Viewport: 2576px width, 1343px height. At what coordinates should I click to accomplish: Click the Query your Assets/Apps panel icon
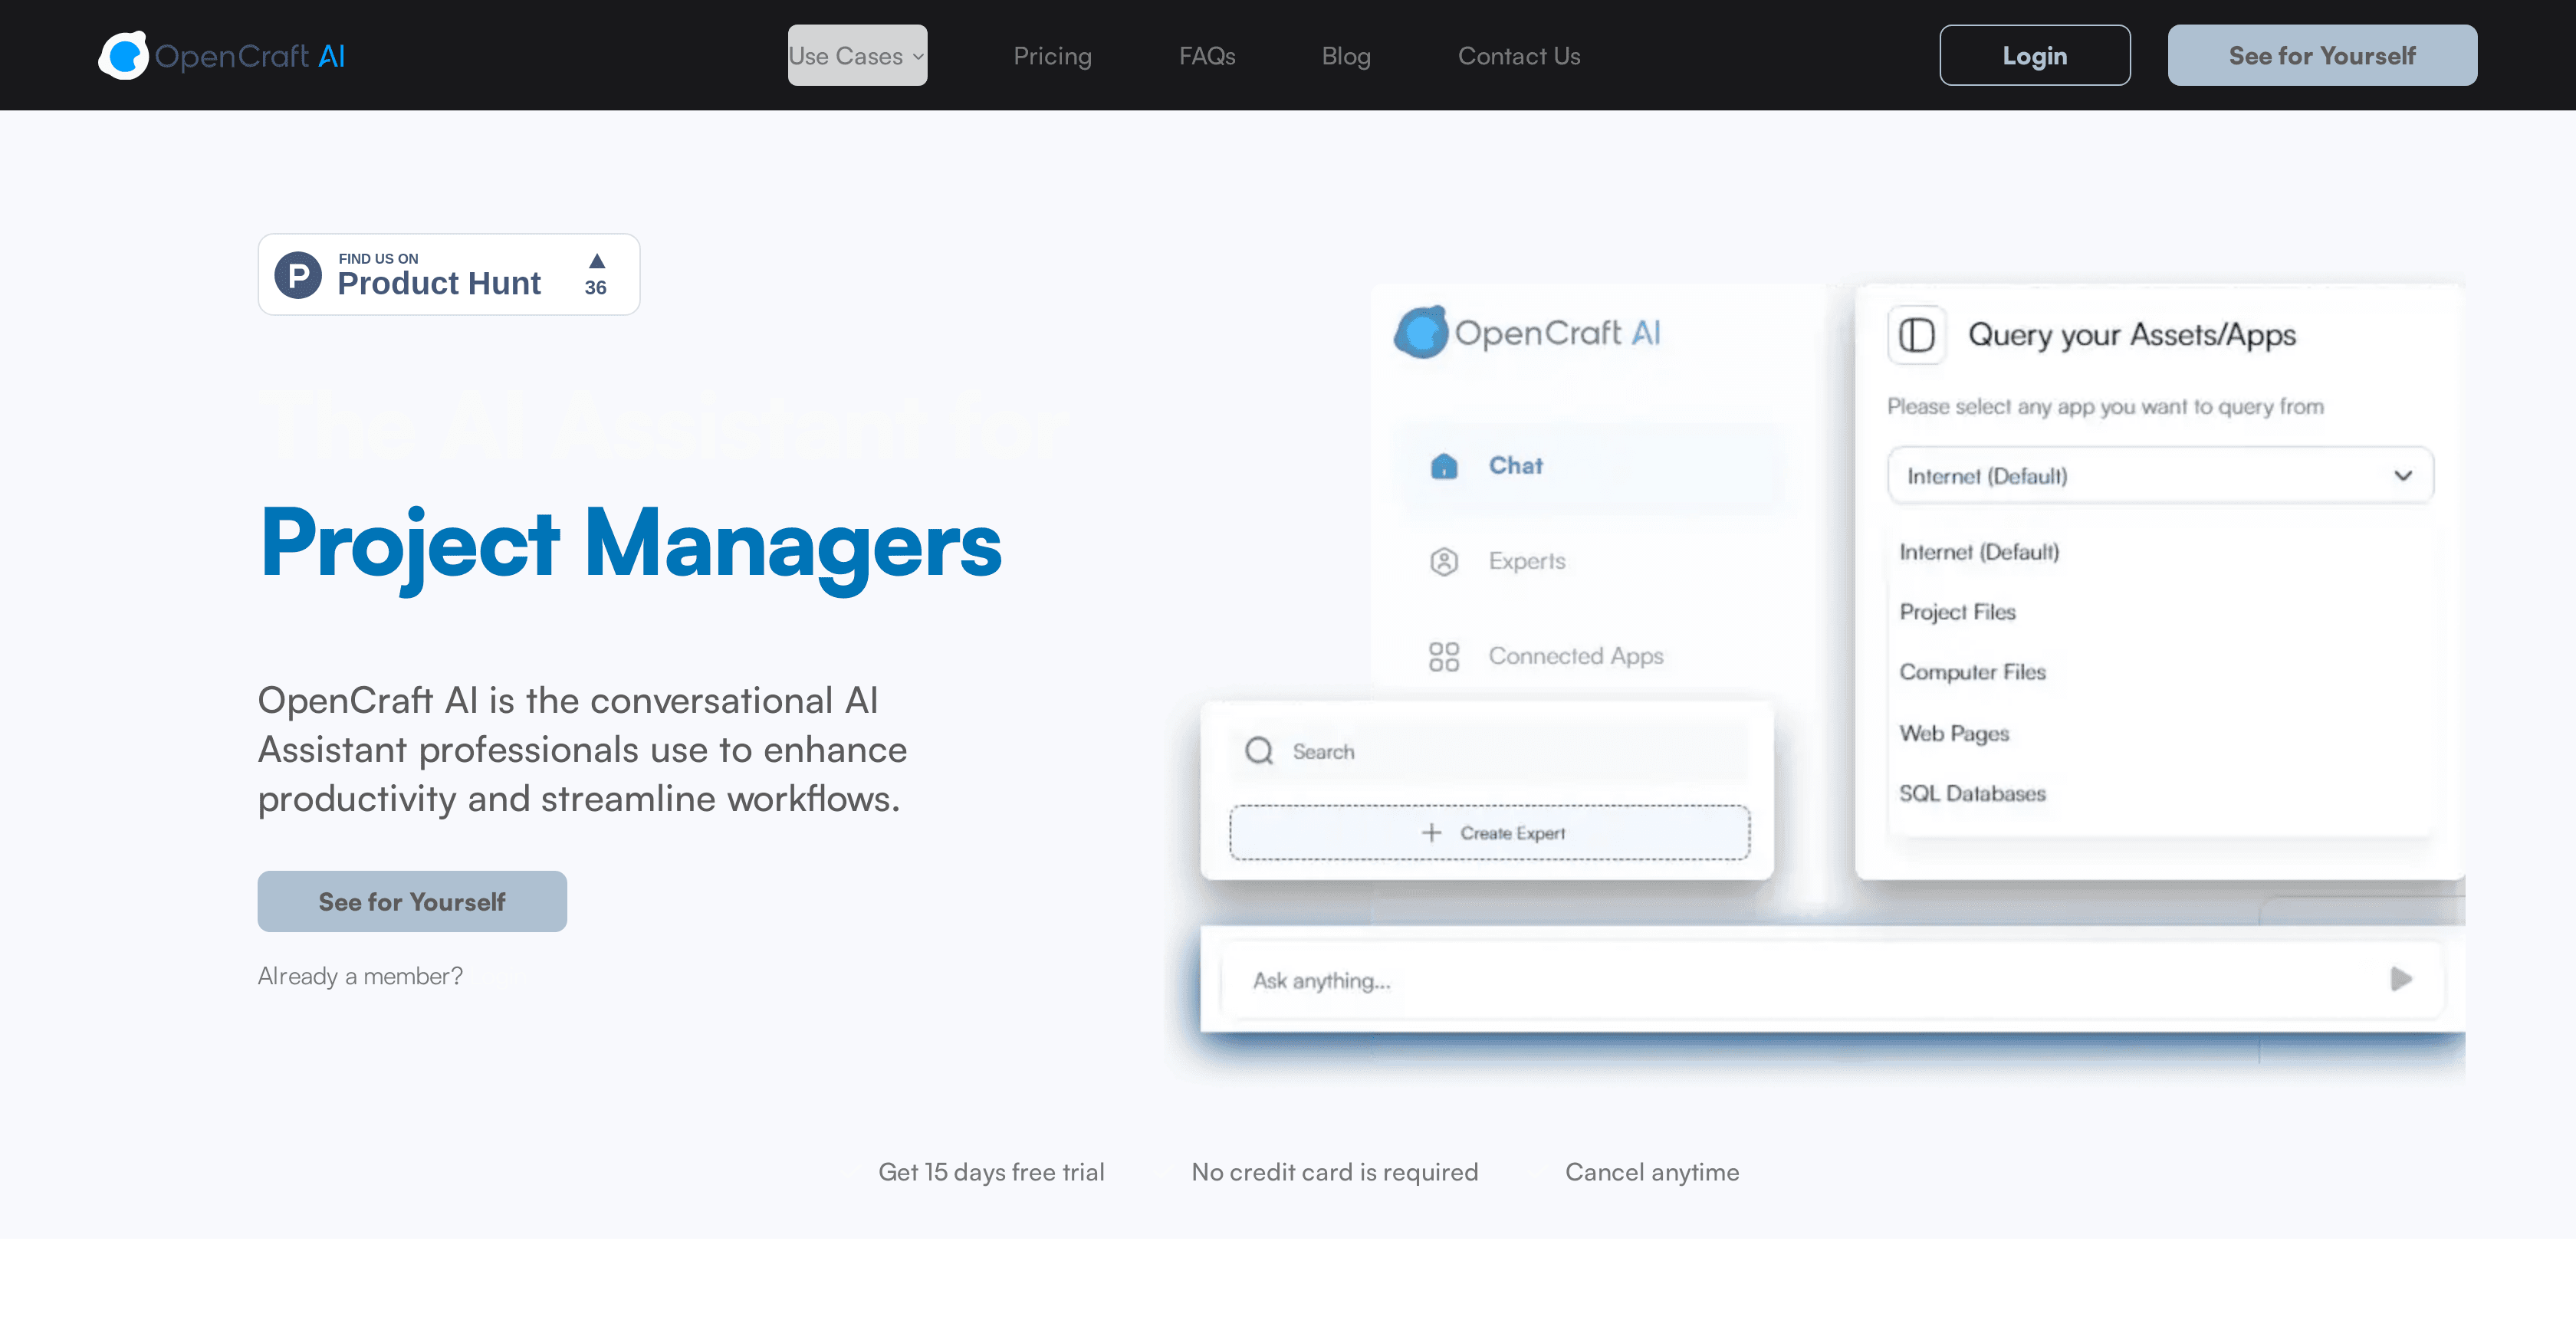click(1917, 336)
